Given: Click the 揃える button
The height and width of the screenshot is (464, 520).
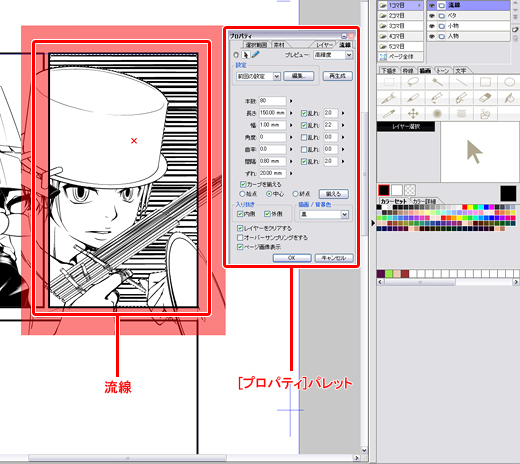Looking at the screenshot, I should [333, 194].
